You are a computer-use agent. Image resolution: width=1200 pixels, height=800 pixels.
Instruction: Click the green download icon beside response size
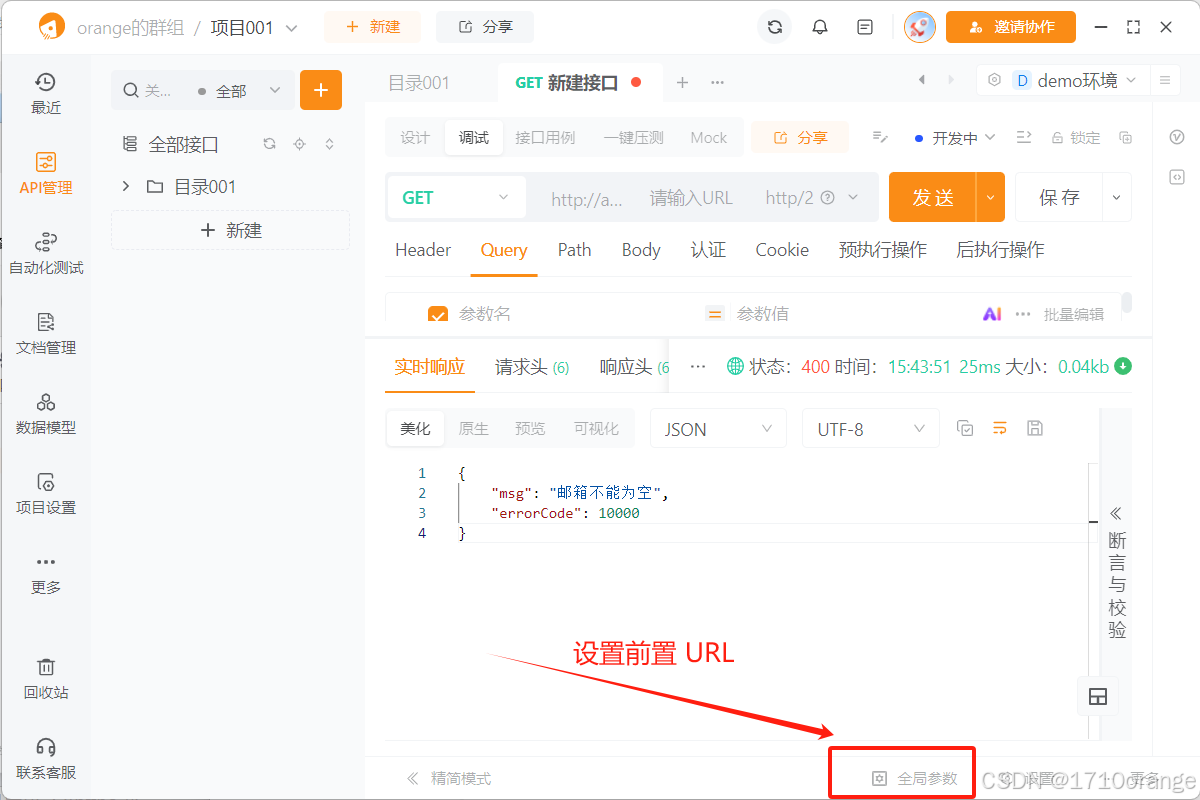click(1123, 366)
